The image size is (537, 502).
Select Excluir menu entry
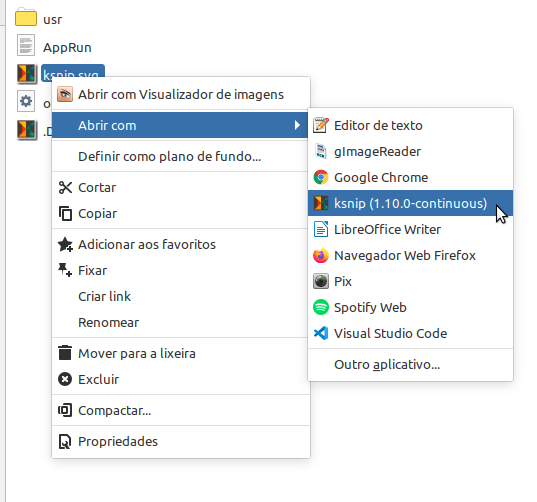coord(181,379)
